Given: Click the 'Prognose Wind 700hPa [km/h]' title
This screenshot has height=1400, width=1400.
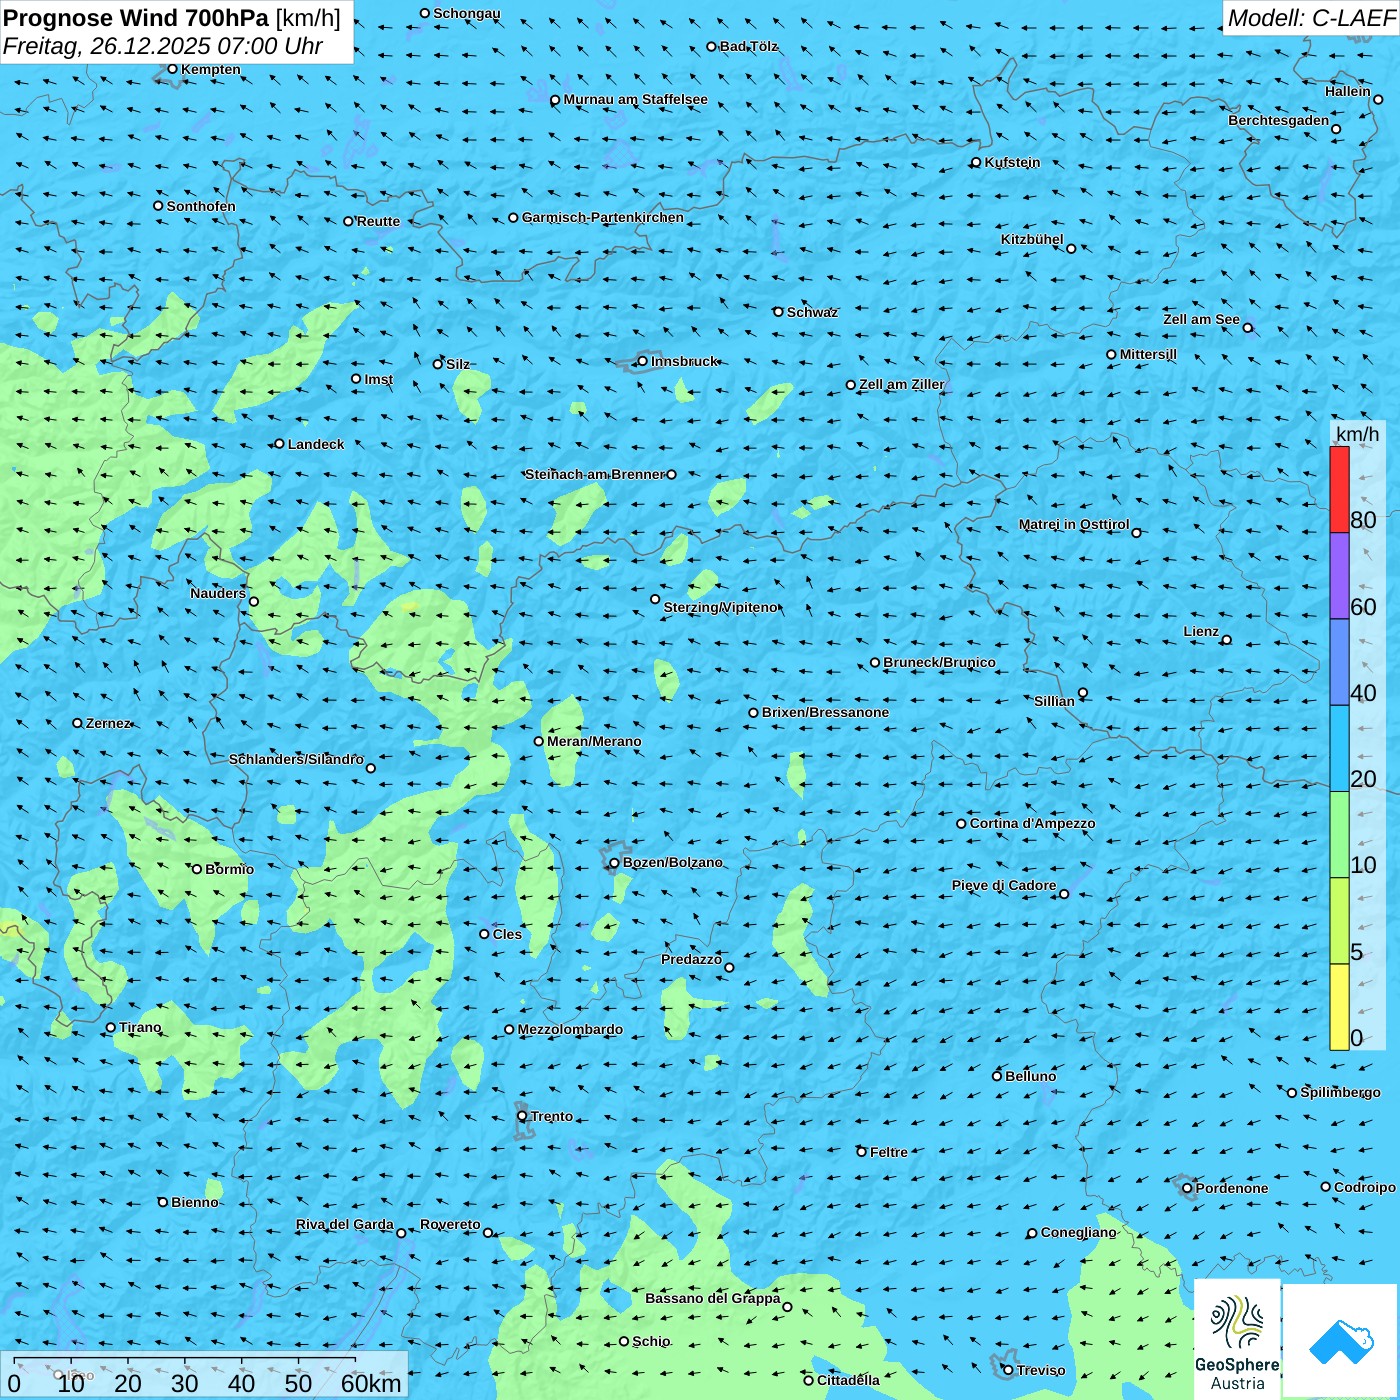Looking at the screenshot, I should [172, 18].
